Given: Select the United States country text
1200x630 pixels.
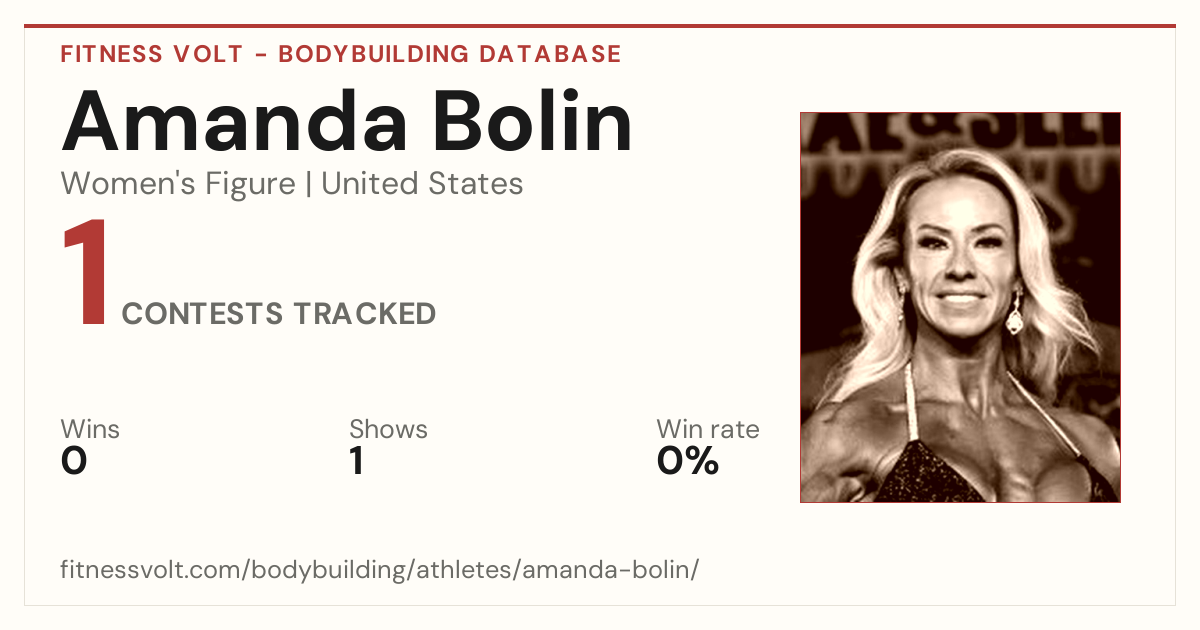Looking at the screenshot, I should (422, 184).
